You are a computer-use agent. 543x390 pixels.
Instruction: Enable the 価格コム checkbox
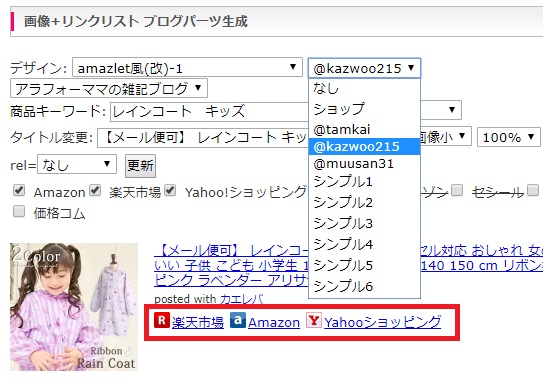tap(19, 211)
